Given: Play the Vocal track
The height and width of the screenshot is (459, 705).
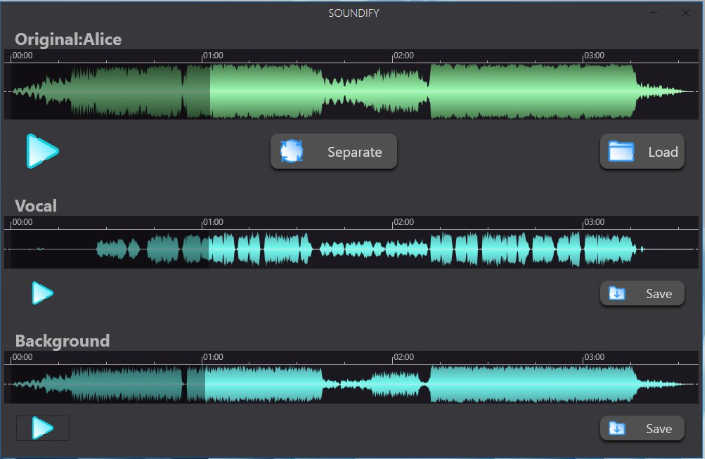Looking at the screenshot, I should [x=43, y=293].
